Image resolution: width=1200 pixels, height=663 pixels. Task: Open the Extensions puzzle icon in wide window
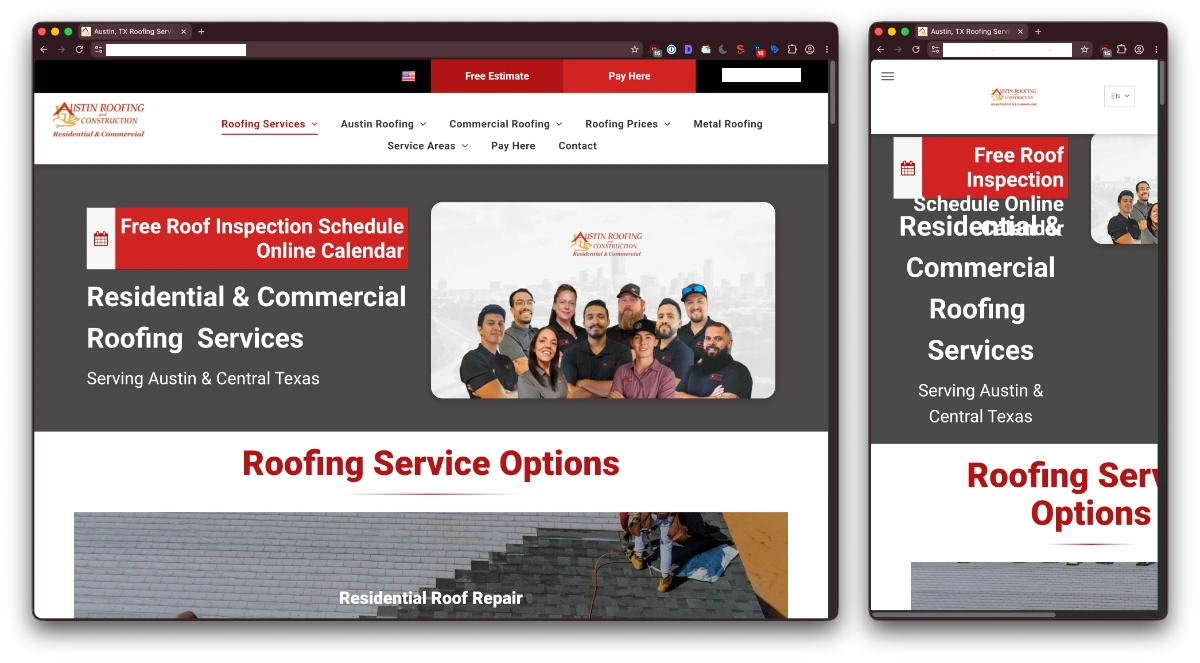pyautogui.click(x=792, y=49)
